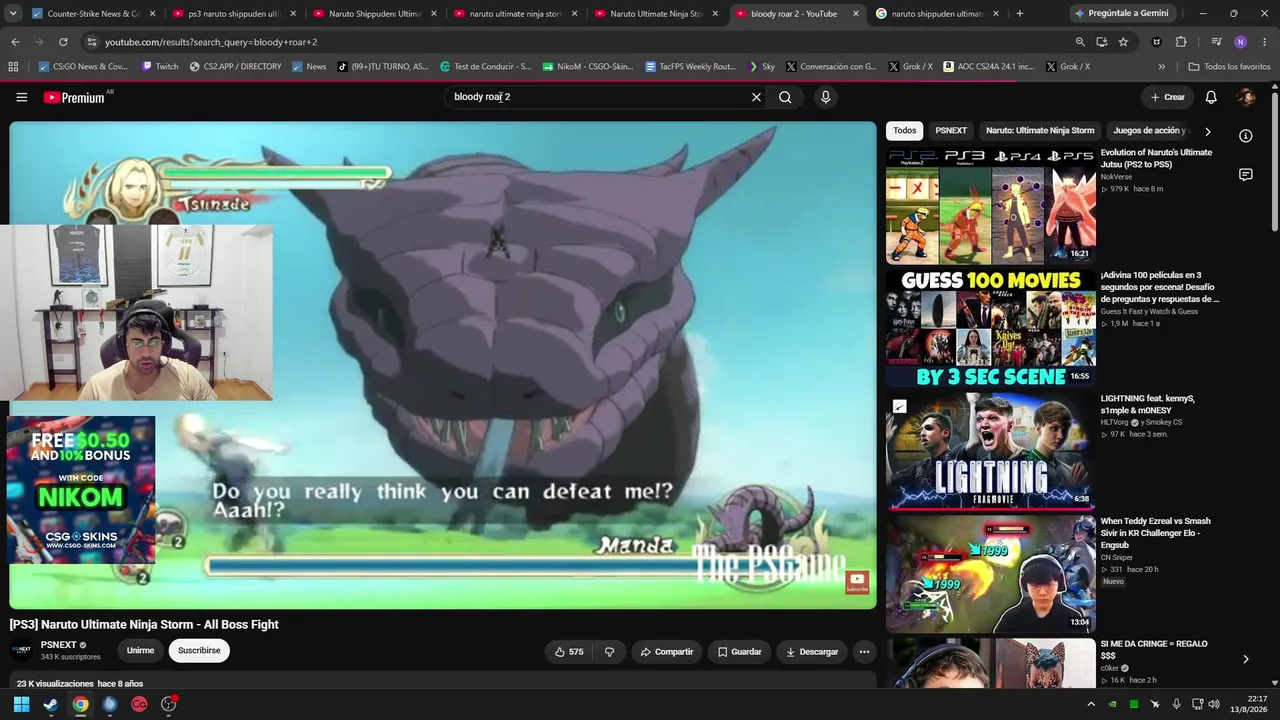Open the Crear menu
Screen dimensions: 1280x720
click(x=1167, y=97)
